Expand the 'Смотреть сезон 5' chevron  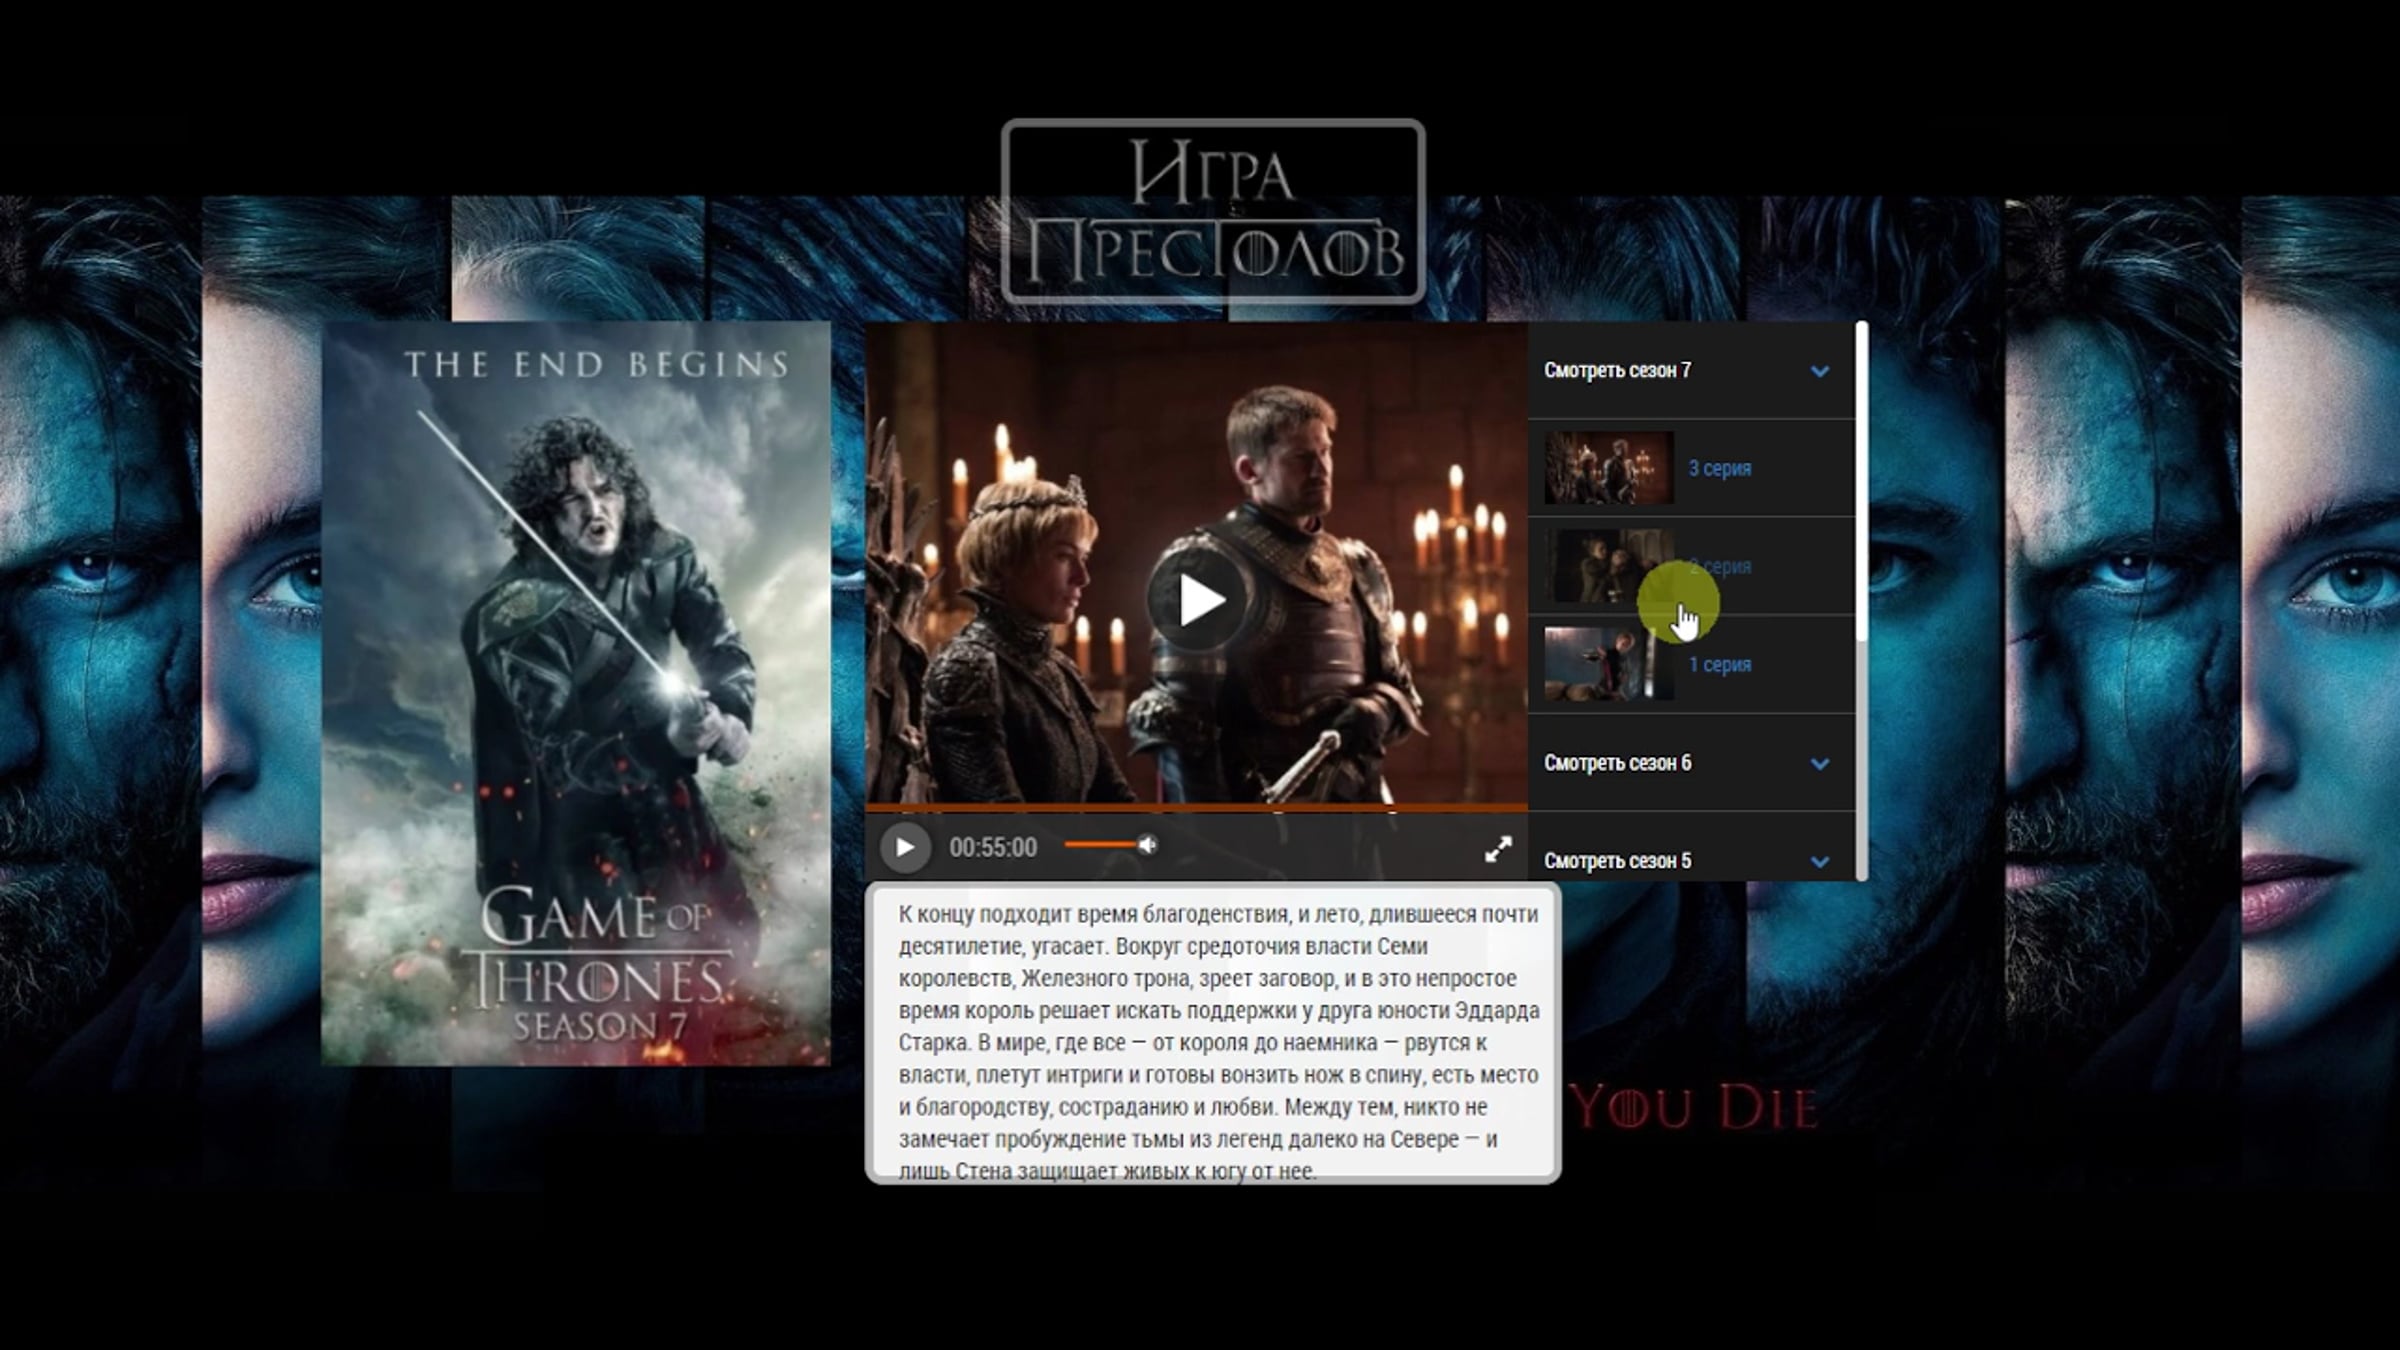(1820, 861)
